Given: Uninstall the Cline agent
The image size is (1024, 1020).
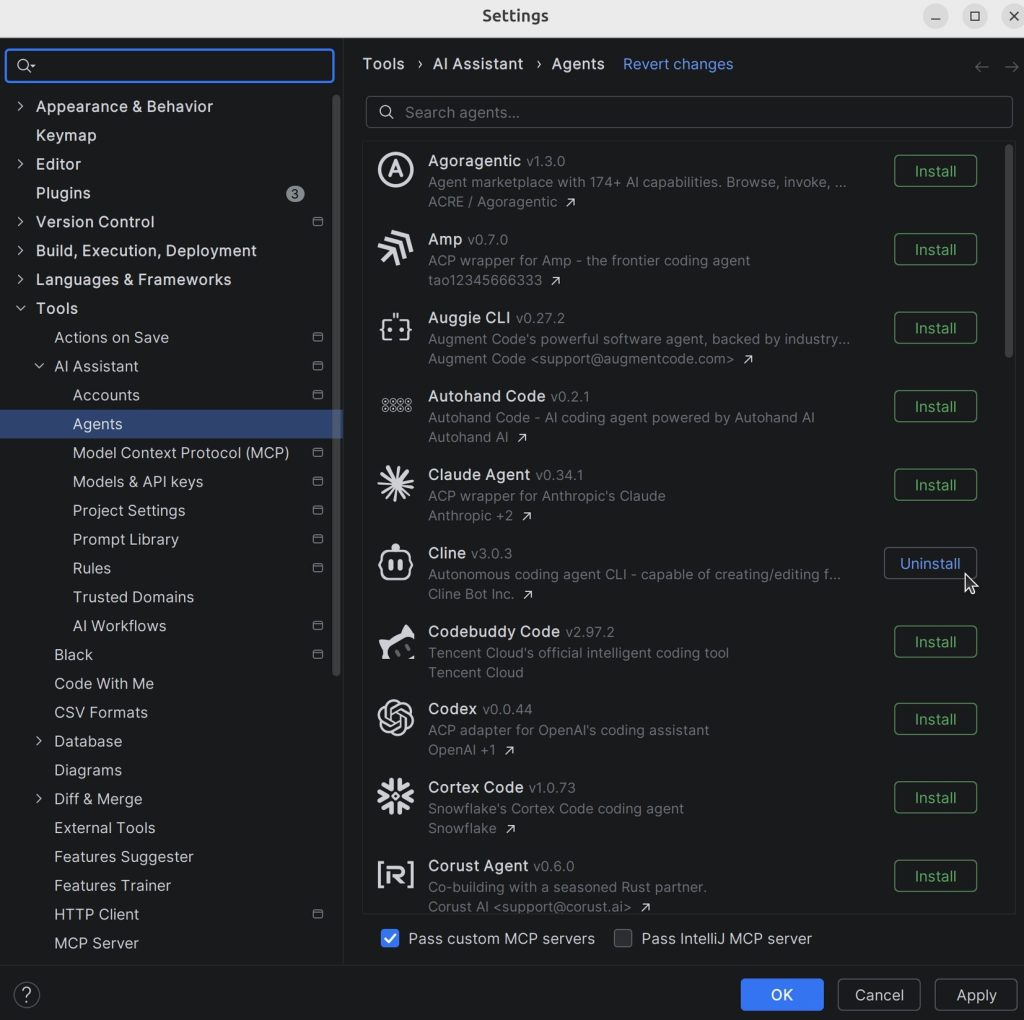Looking at the screenshot, I should coord(930,563).
